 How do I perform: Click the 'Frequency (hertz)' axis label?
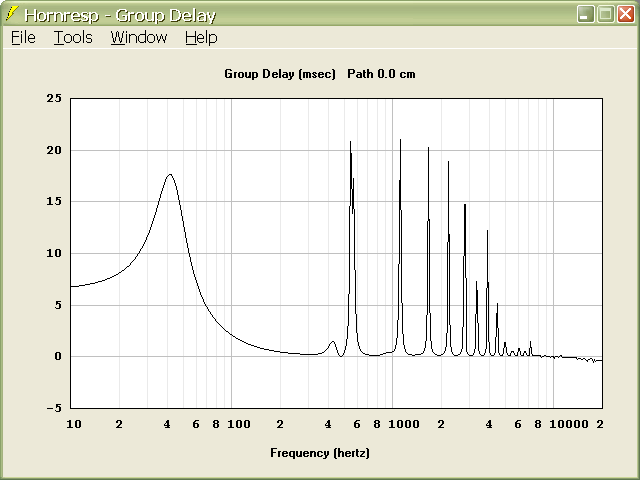[320, 453]
